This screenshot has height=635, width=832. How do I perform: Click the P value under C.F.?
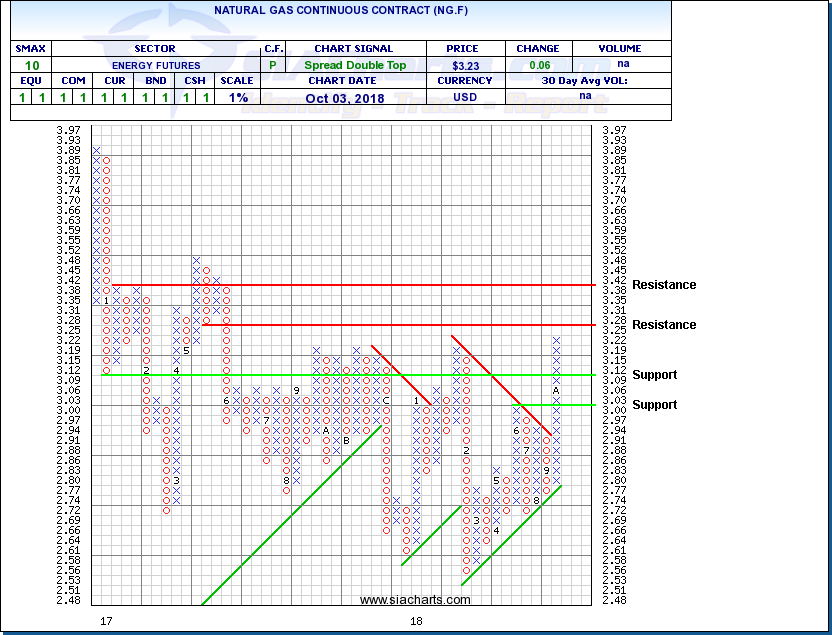coord(273,65)
